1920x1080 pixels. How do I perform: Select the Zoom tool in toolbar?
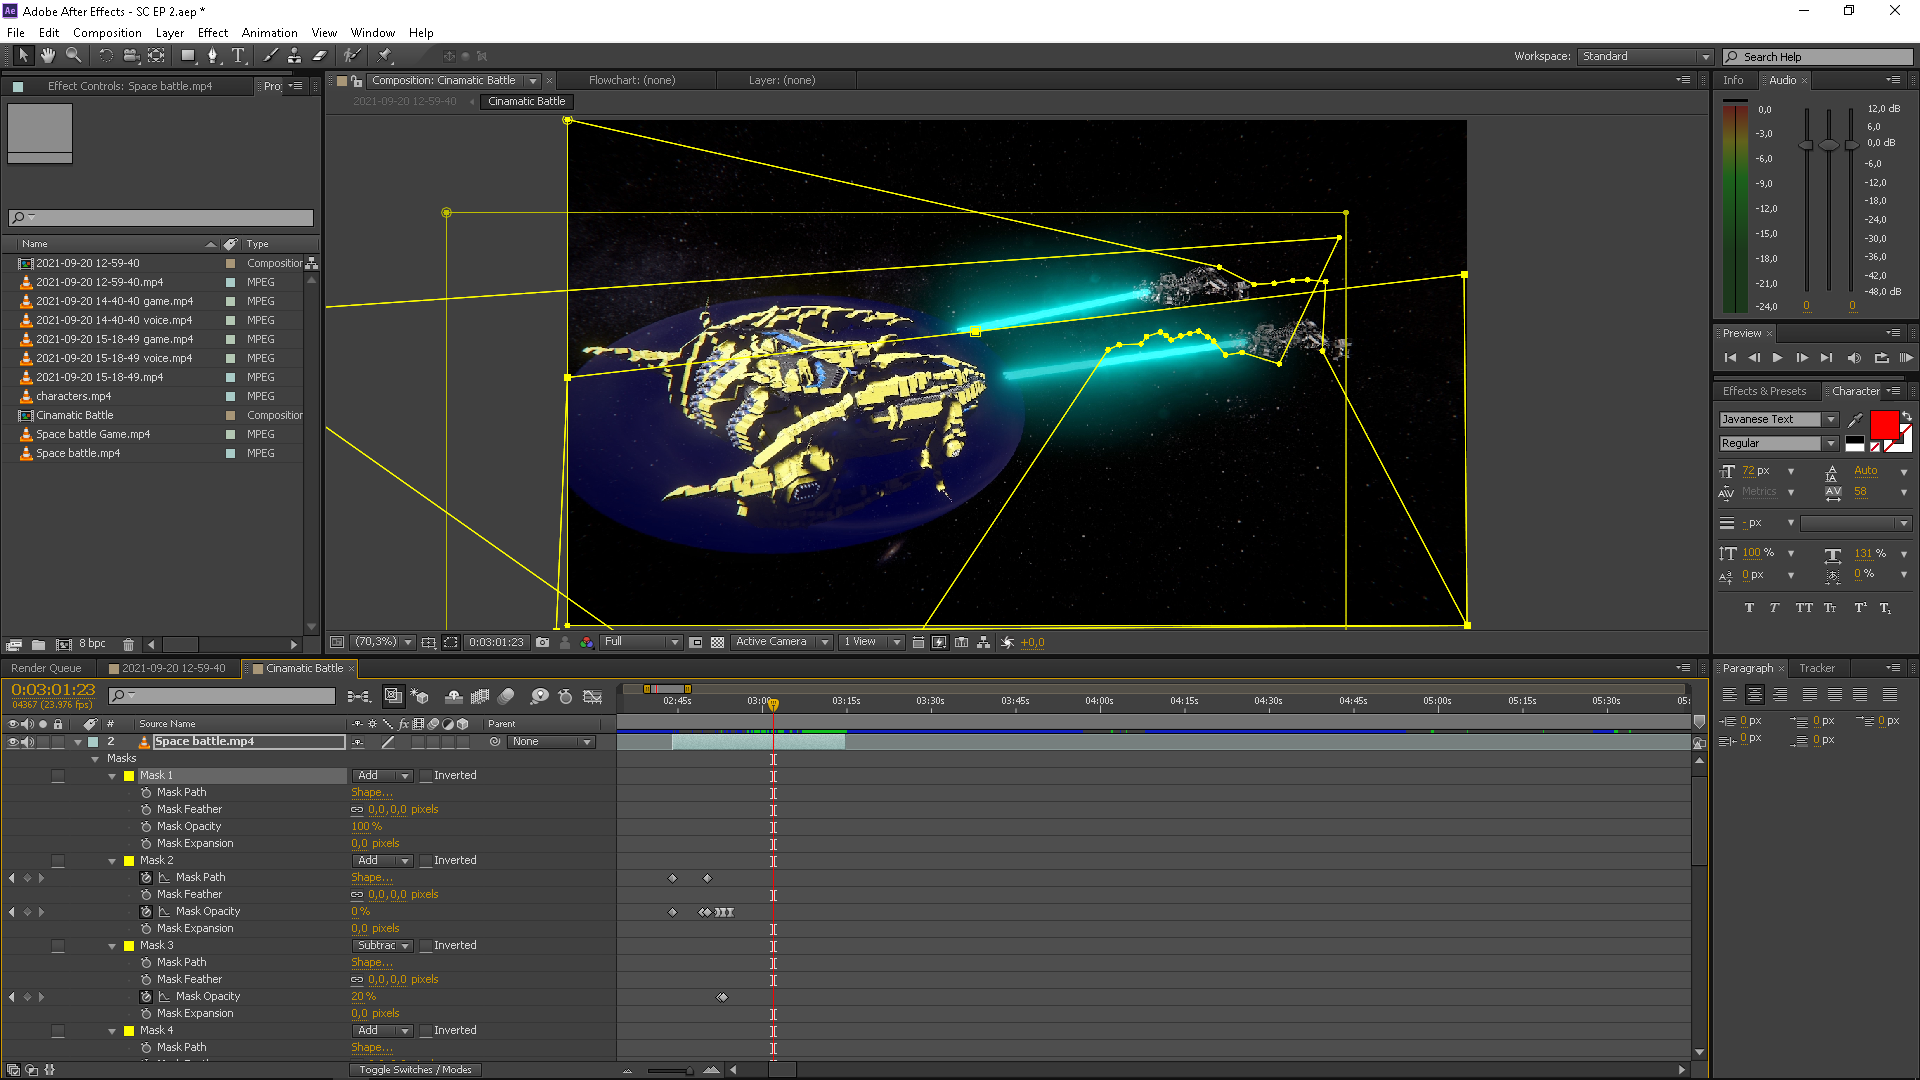[x=73, y=56]
